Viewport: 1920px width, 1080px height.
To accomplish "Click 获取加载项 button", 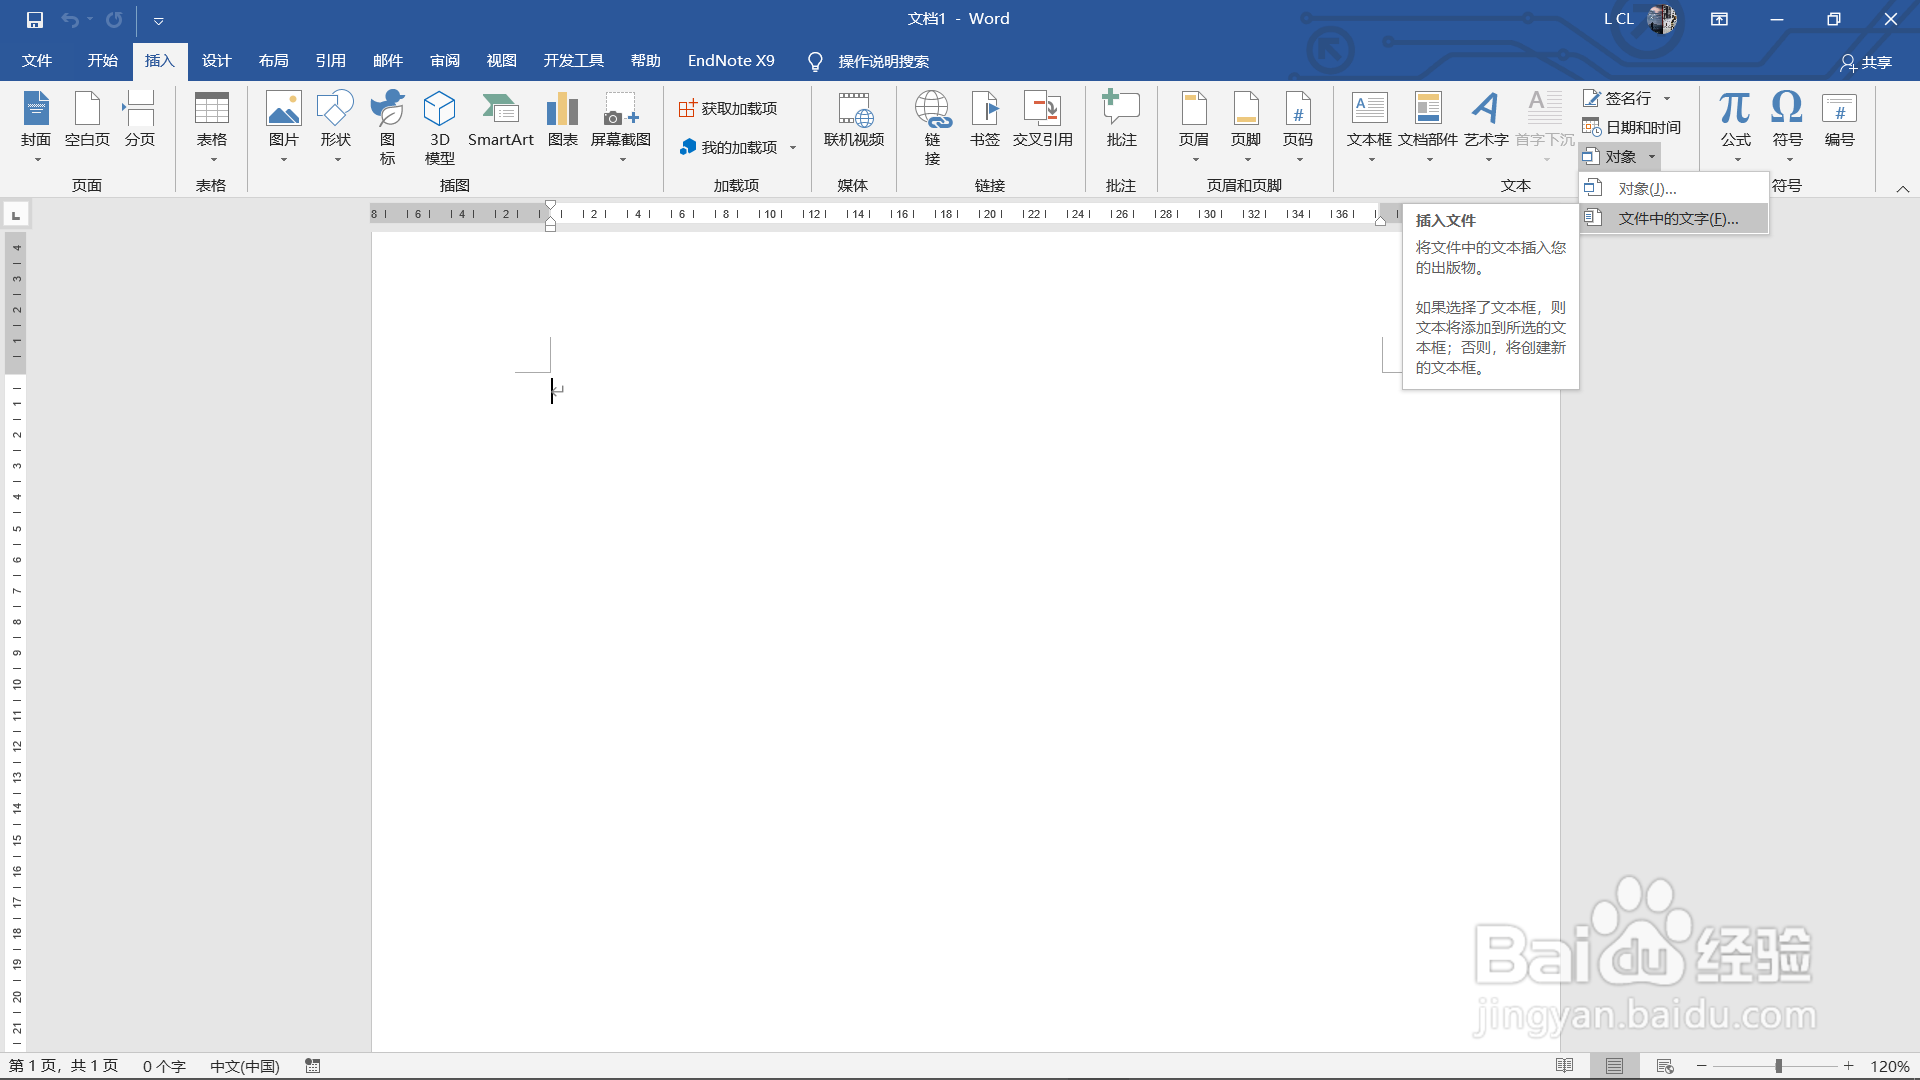I will point(728,108).
